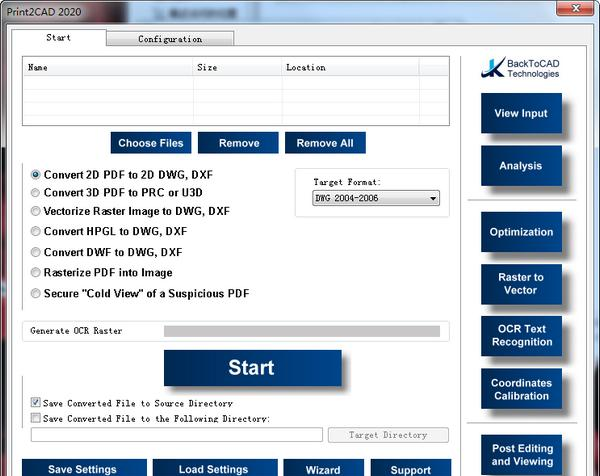Click the disabled Target Directory button

(388, 435)
